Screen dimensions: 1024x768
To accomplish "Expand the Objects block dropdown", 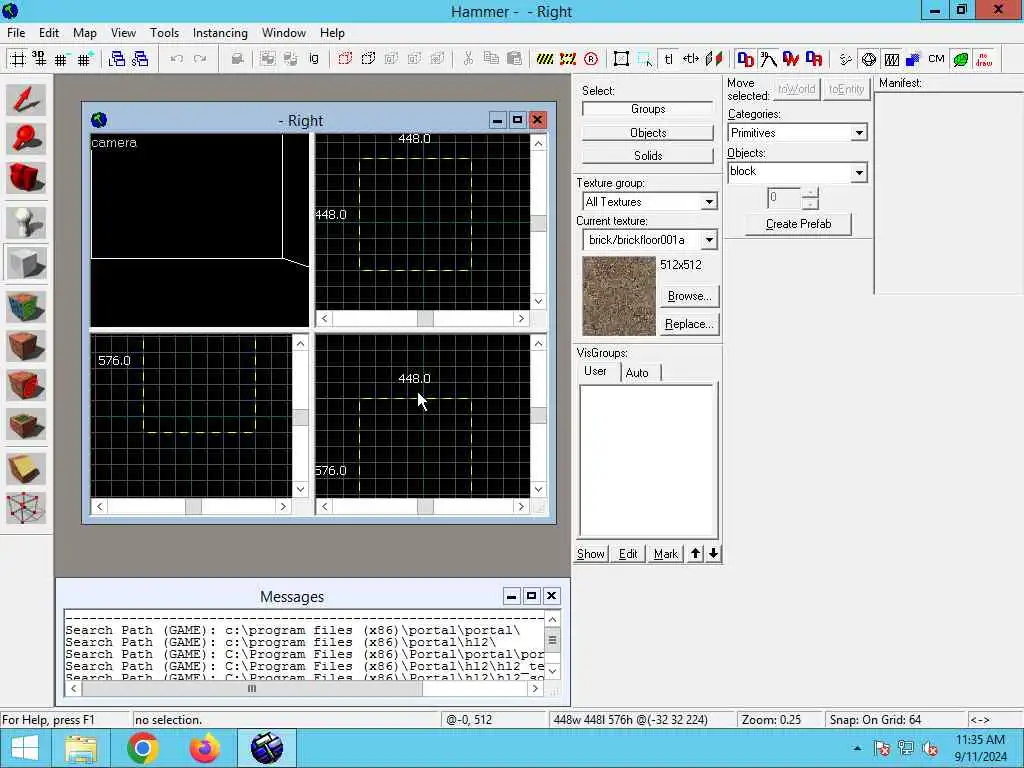I will tap(859, 172).
